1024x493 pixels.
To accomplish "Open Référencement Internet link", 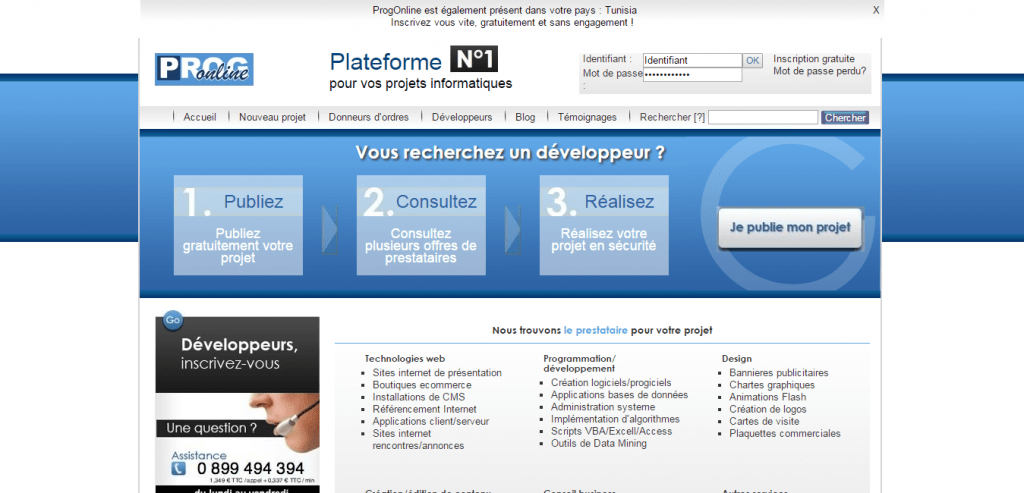I will click(x=424, y=409).
